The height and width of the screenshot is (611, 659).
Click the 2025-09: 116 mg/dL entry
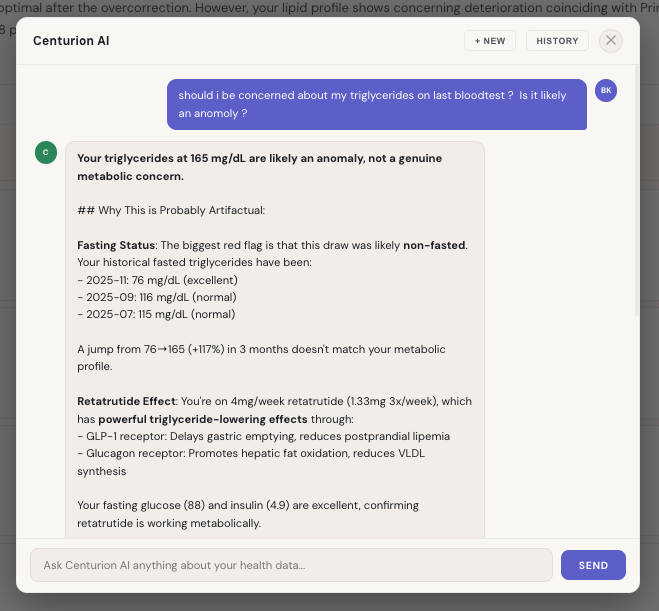pos(155,297)
